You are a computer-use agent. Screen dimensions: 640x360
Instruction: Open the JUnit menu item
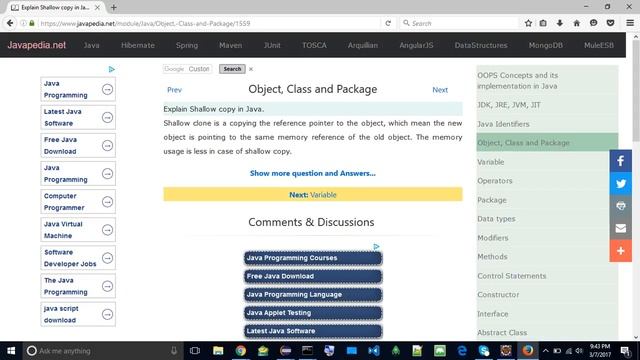pos(272,45)
